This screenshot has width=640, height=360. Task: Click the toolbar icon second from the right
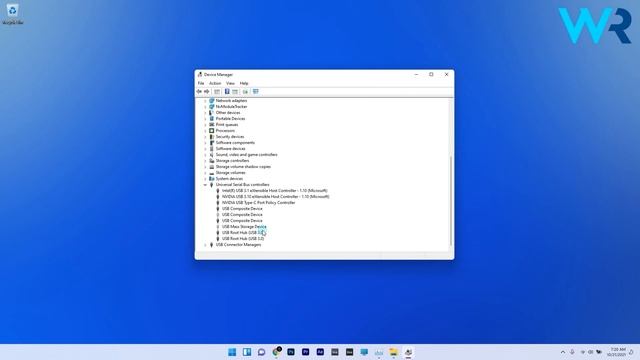point(245,91)
